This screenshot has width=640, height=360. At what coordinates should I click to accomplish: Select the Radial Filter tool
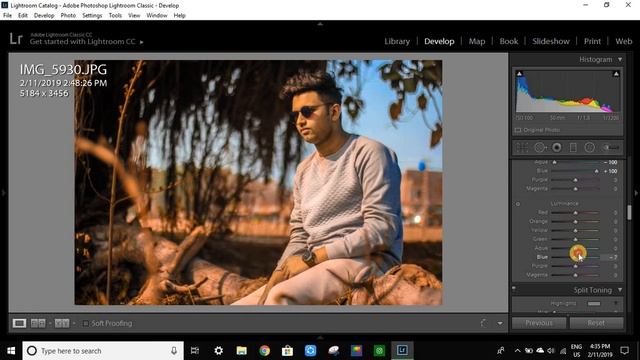tap(589, 147)
